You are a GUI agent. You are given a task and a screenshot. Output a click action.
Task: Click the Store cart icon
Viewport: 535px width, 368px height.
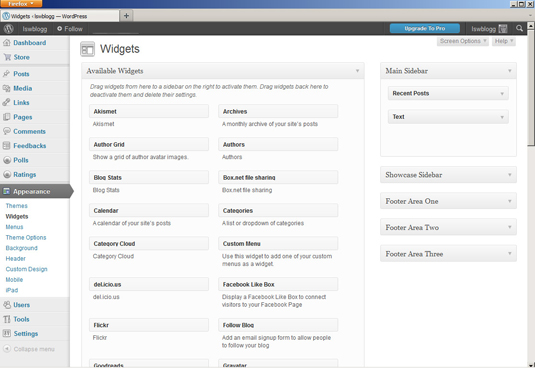tap(7, 57)
